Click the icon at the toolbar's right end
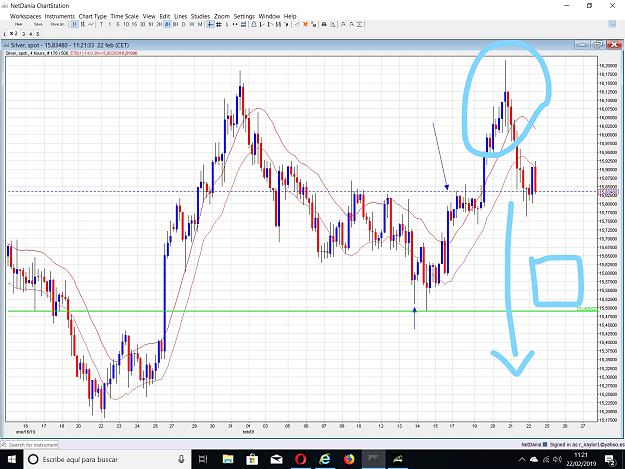 pos(613,24)
